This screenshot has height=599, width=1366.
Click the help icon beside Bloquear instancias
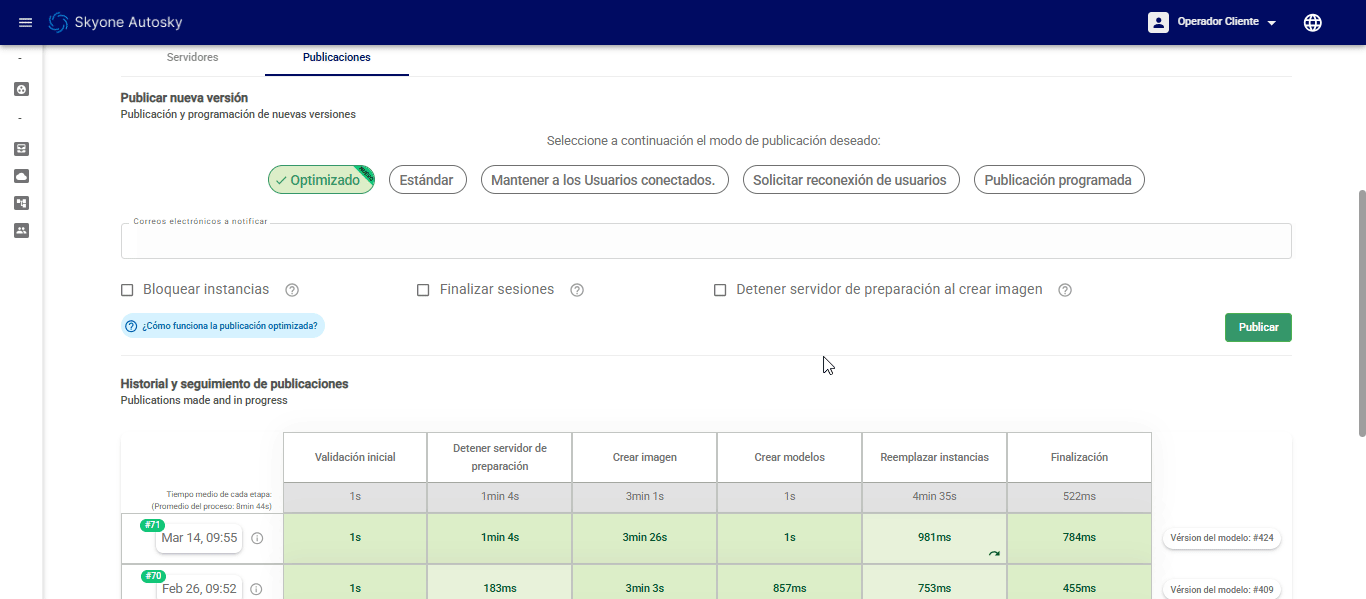(292, 290)
